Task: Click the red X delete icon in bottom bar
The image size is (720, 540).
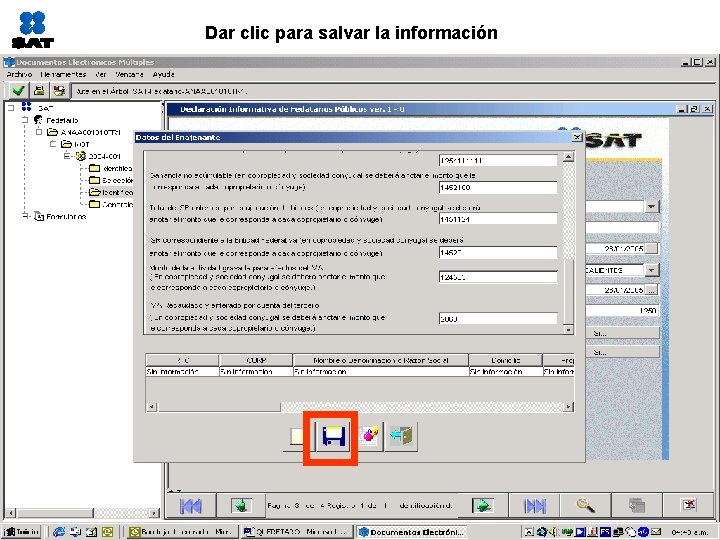Action: (689, 505)
